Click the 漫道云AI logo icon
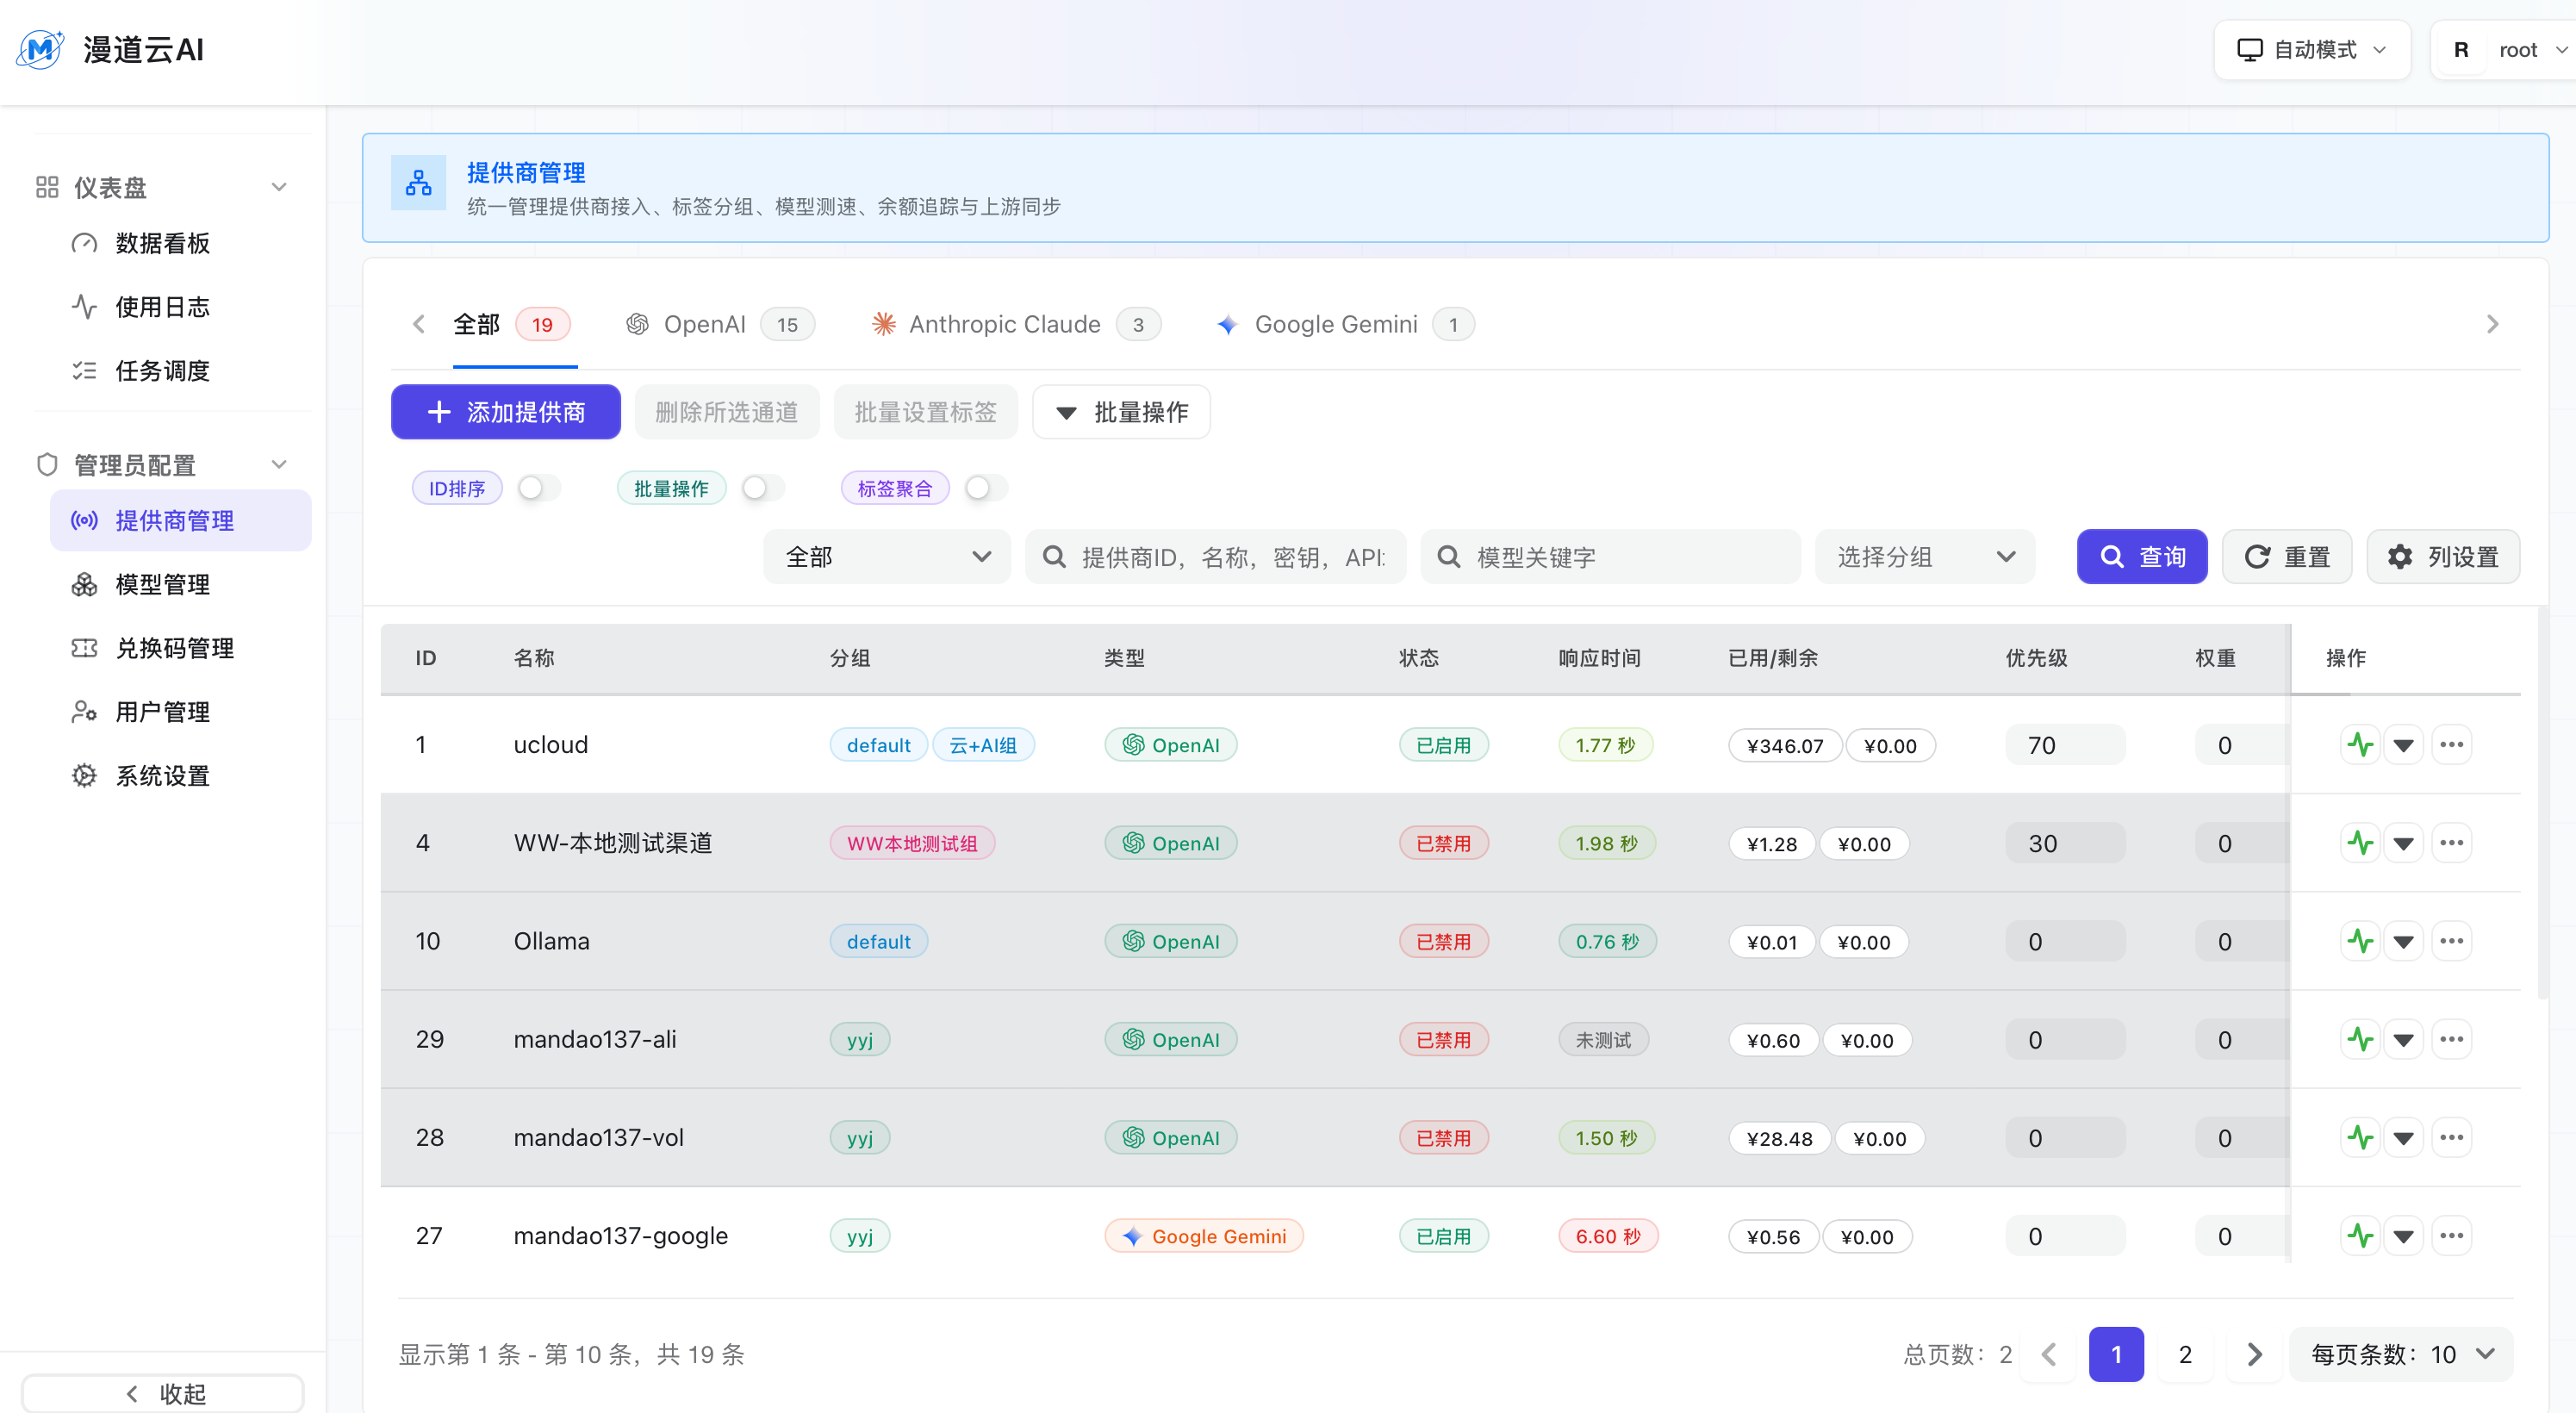Image resolution: width=2576 pixels, height=1413 pixels. click(x=40, y=49)
